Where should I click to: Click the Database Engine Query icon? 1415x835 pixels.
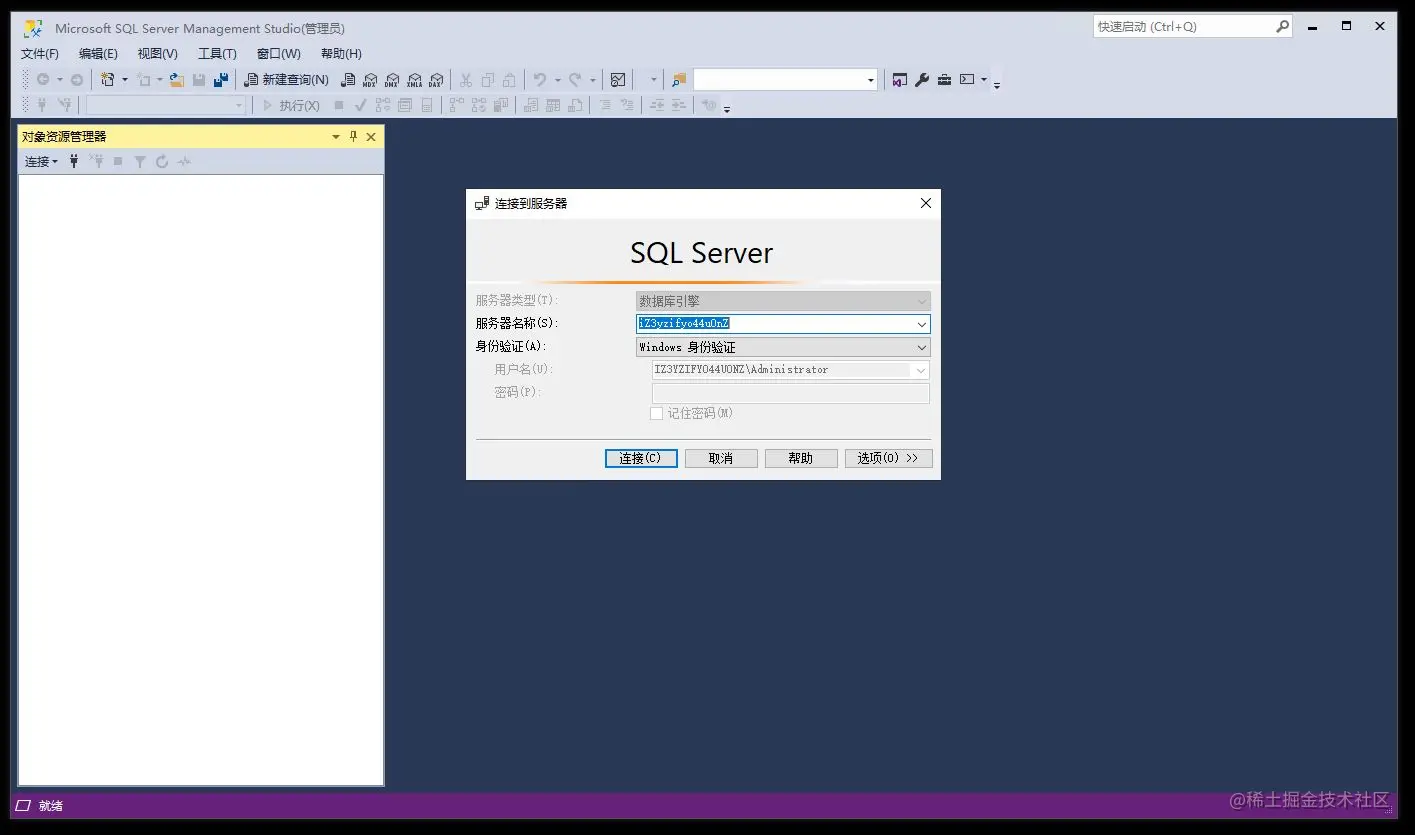point(348,80)
